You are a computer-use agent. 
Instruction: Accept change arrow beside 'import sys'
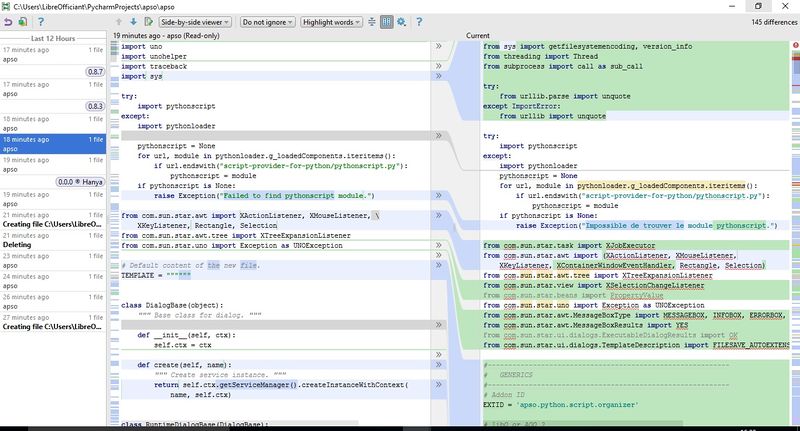[x=438, y=76]
